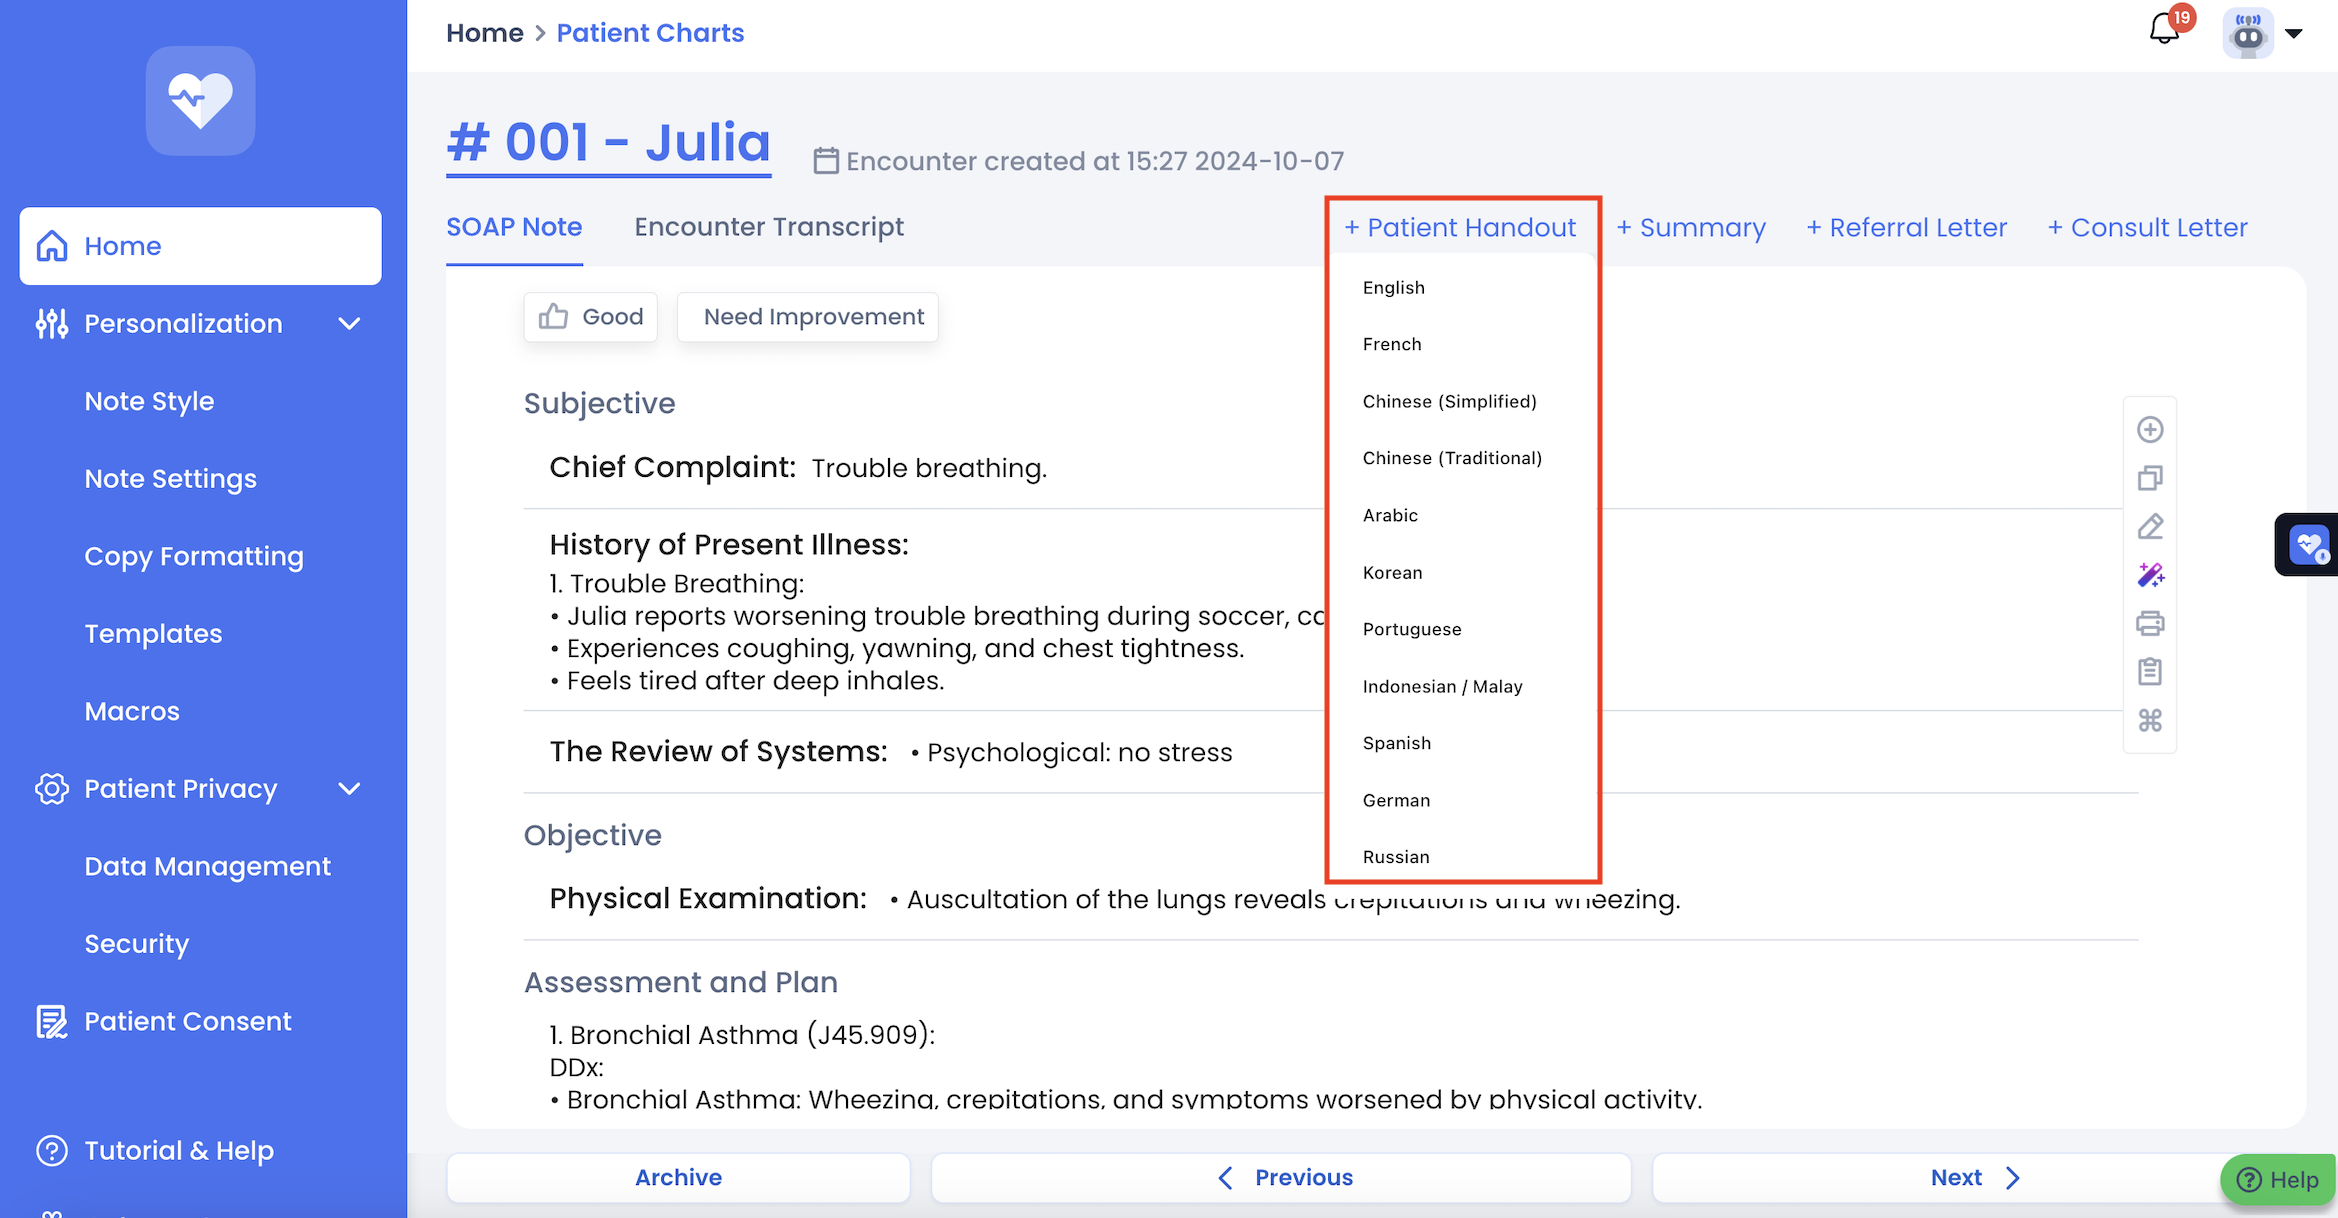Click the pencil edit icon
This screenshot has height=1218, width=2338.
click(x=2150, y=527)
